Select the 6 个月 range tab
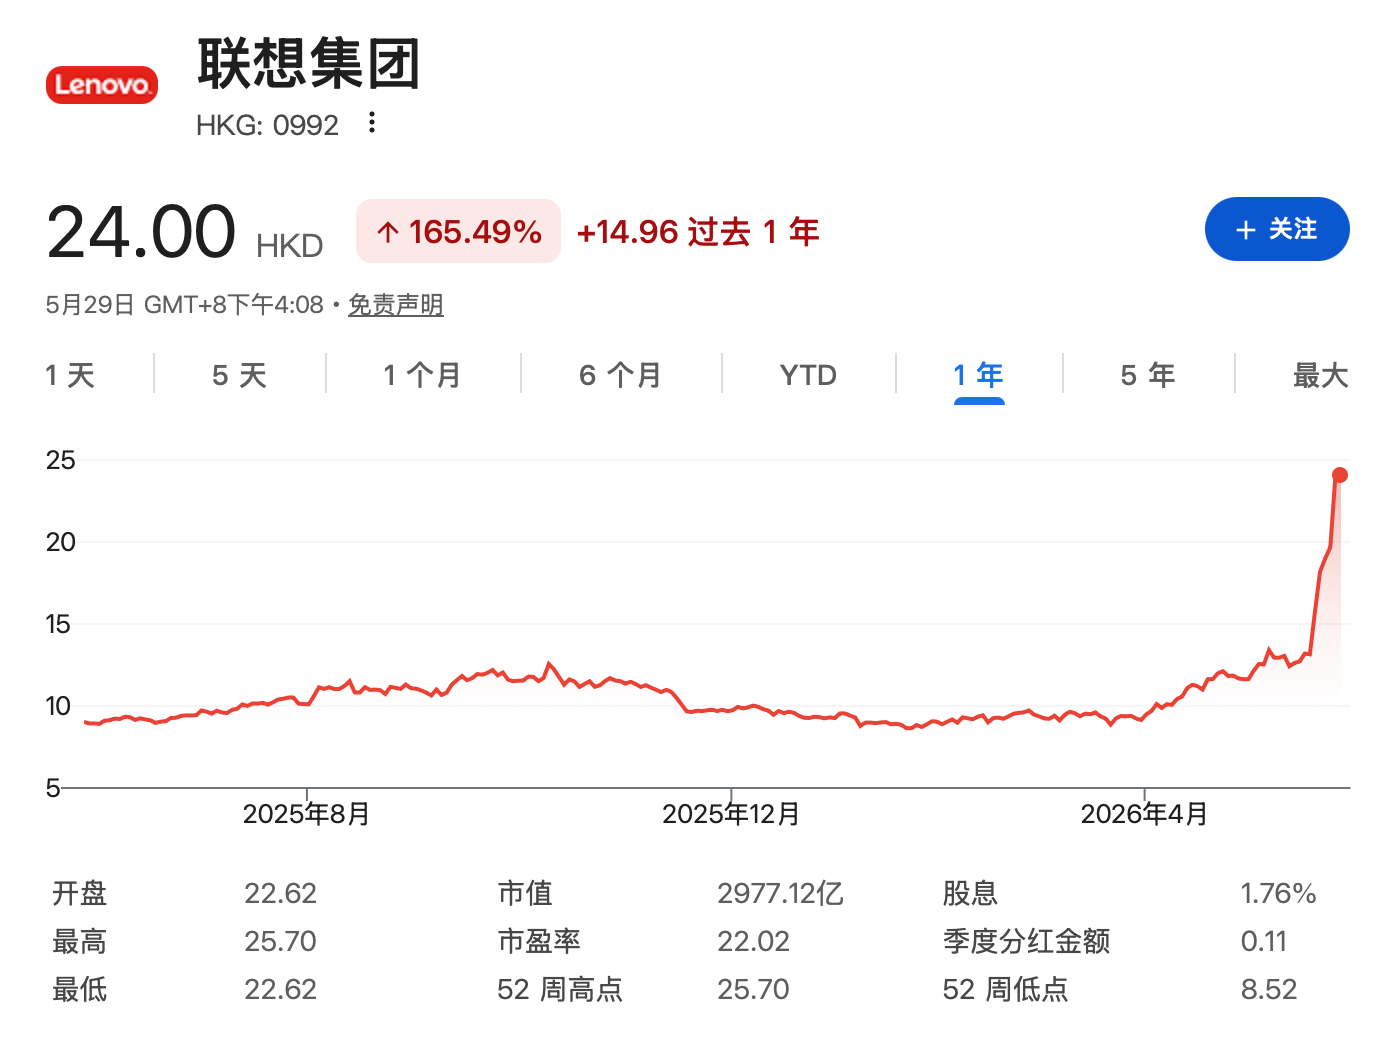 620,376
